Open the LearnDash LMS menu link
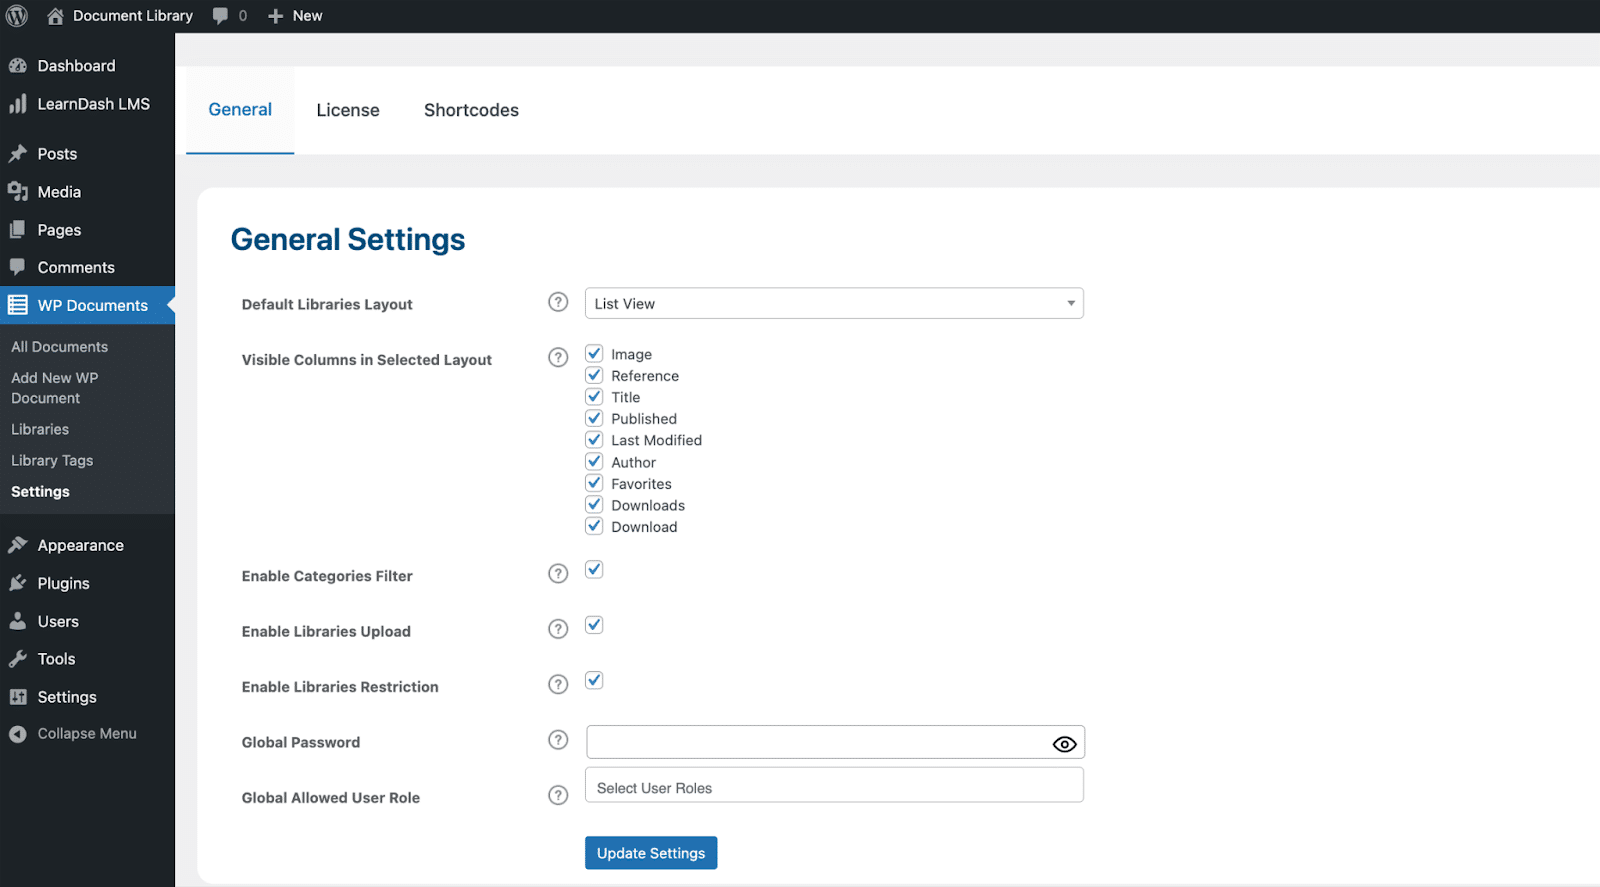Screen dimensions: 1600x887 pyautogui.click(x=94, y=104)
